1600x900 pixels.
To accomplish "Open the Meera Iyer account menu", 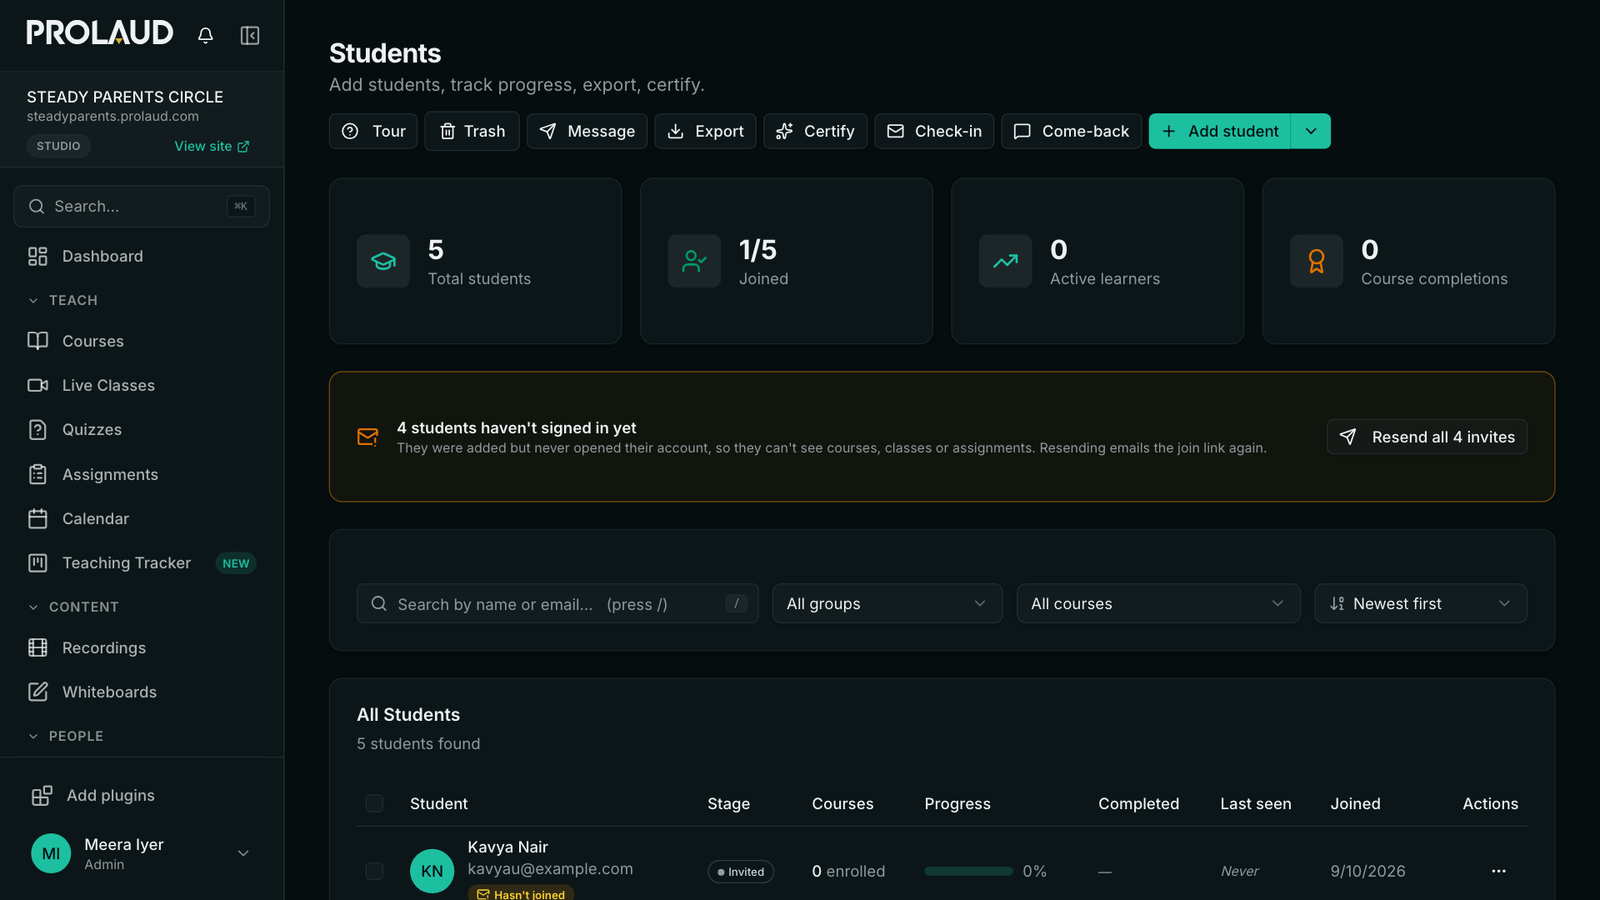I will 142,853.
